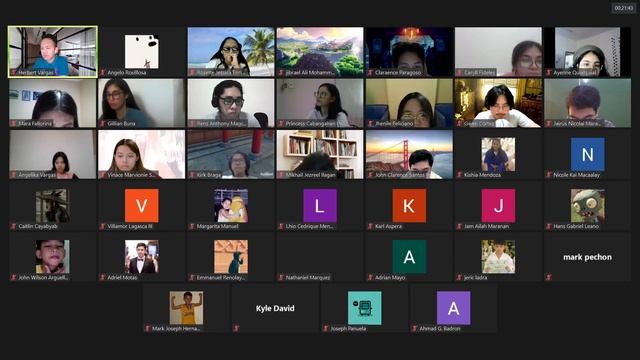Screen dimensions: 640x360
Task: Open Jibrael Ali Mohammad's landscape video tile
Action: [x=320, y=52]
